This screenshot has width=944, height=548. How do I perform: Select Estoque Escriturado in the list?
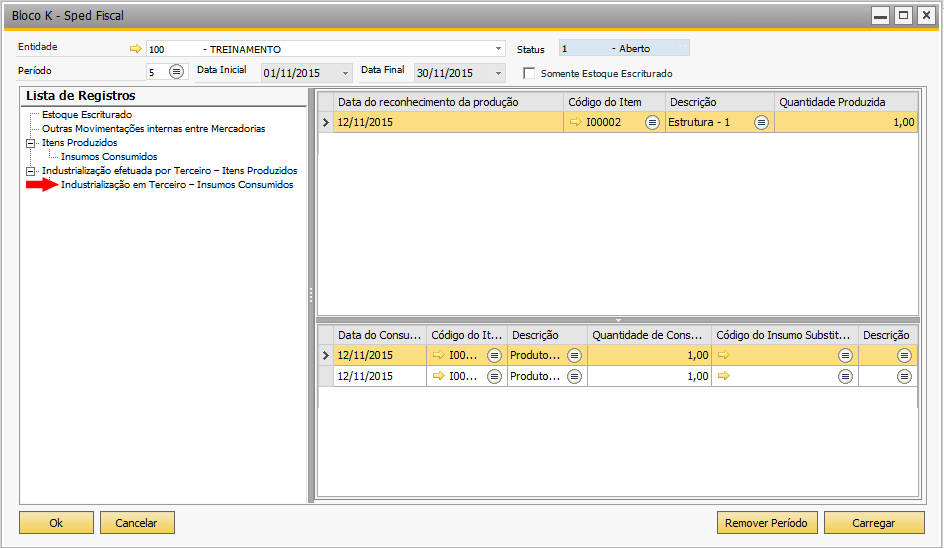tap(87, 114)
